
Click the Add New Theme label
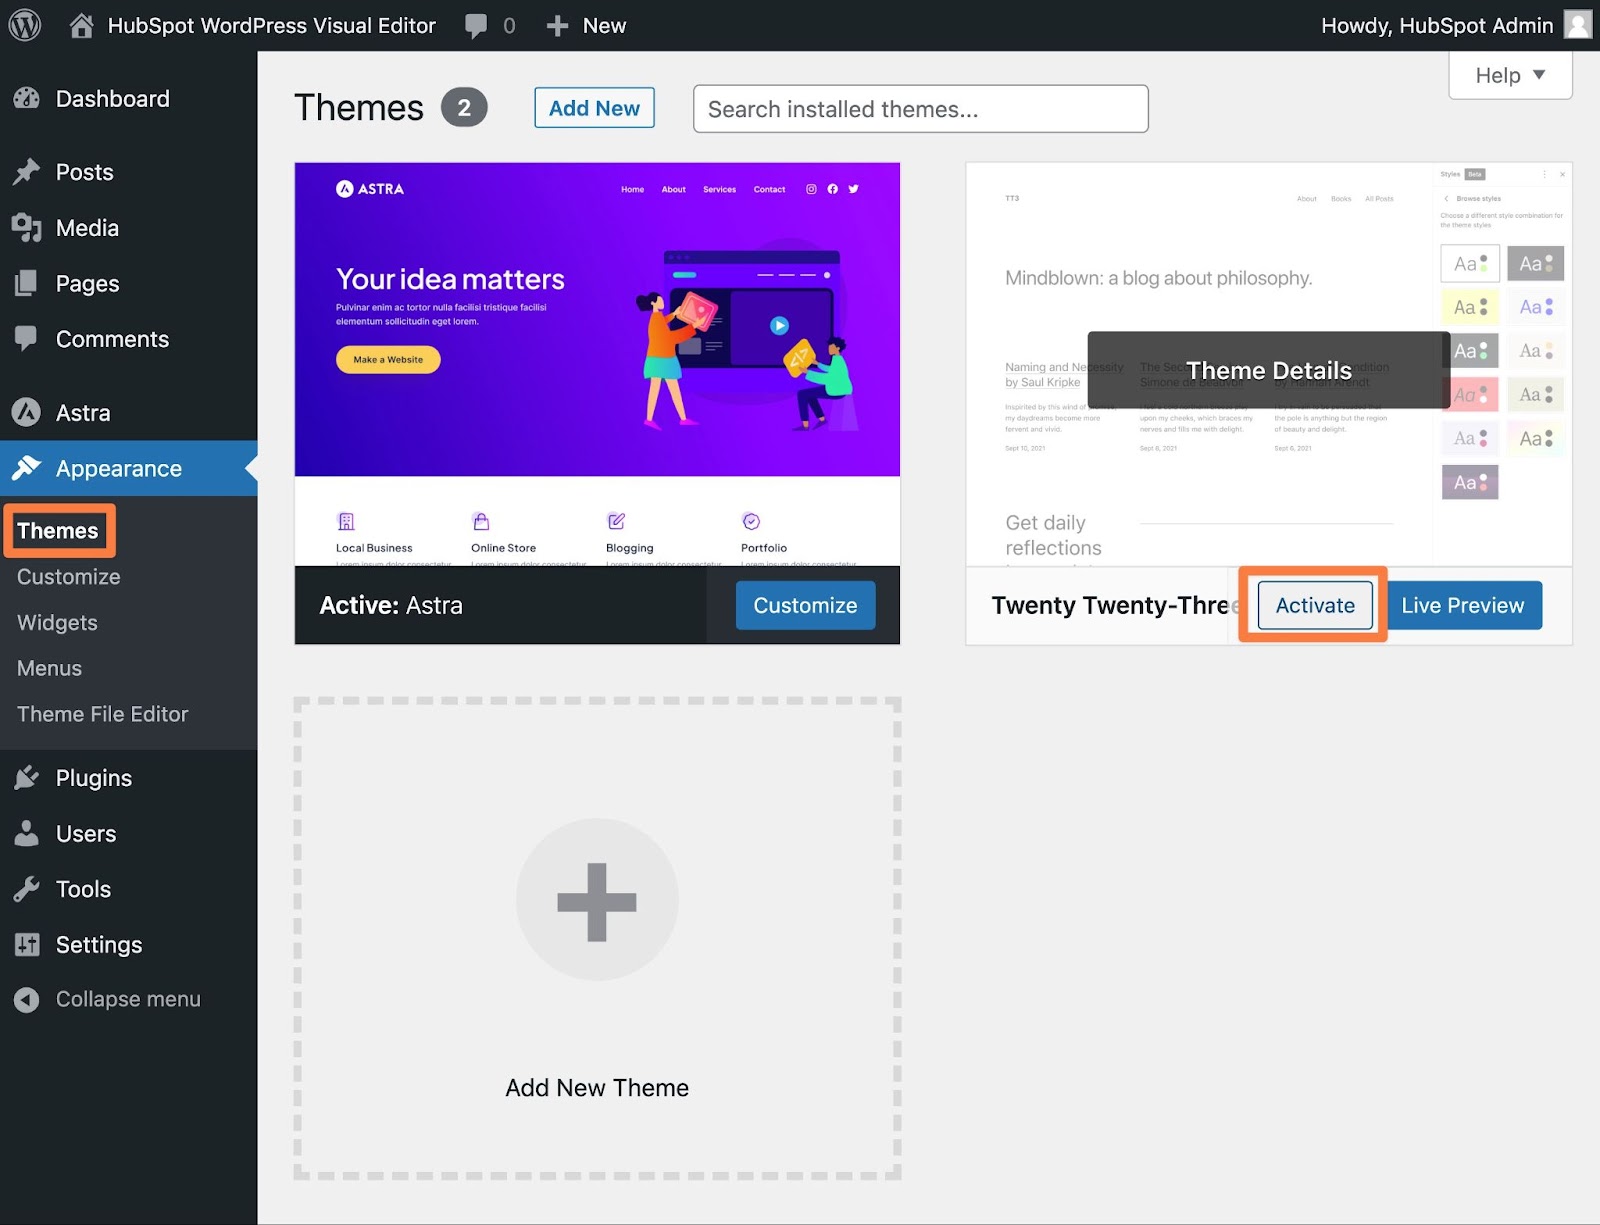point(597,1087)
